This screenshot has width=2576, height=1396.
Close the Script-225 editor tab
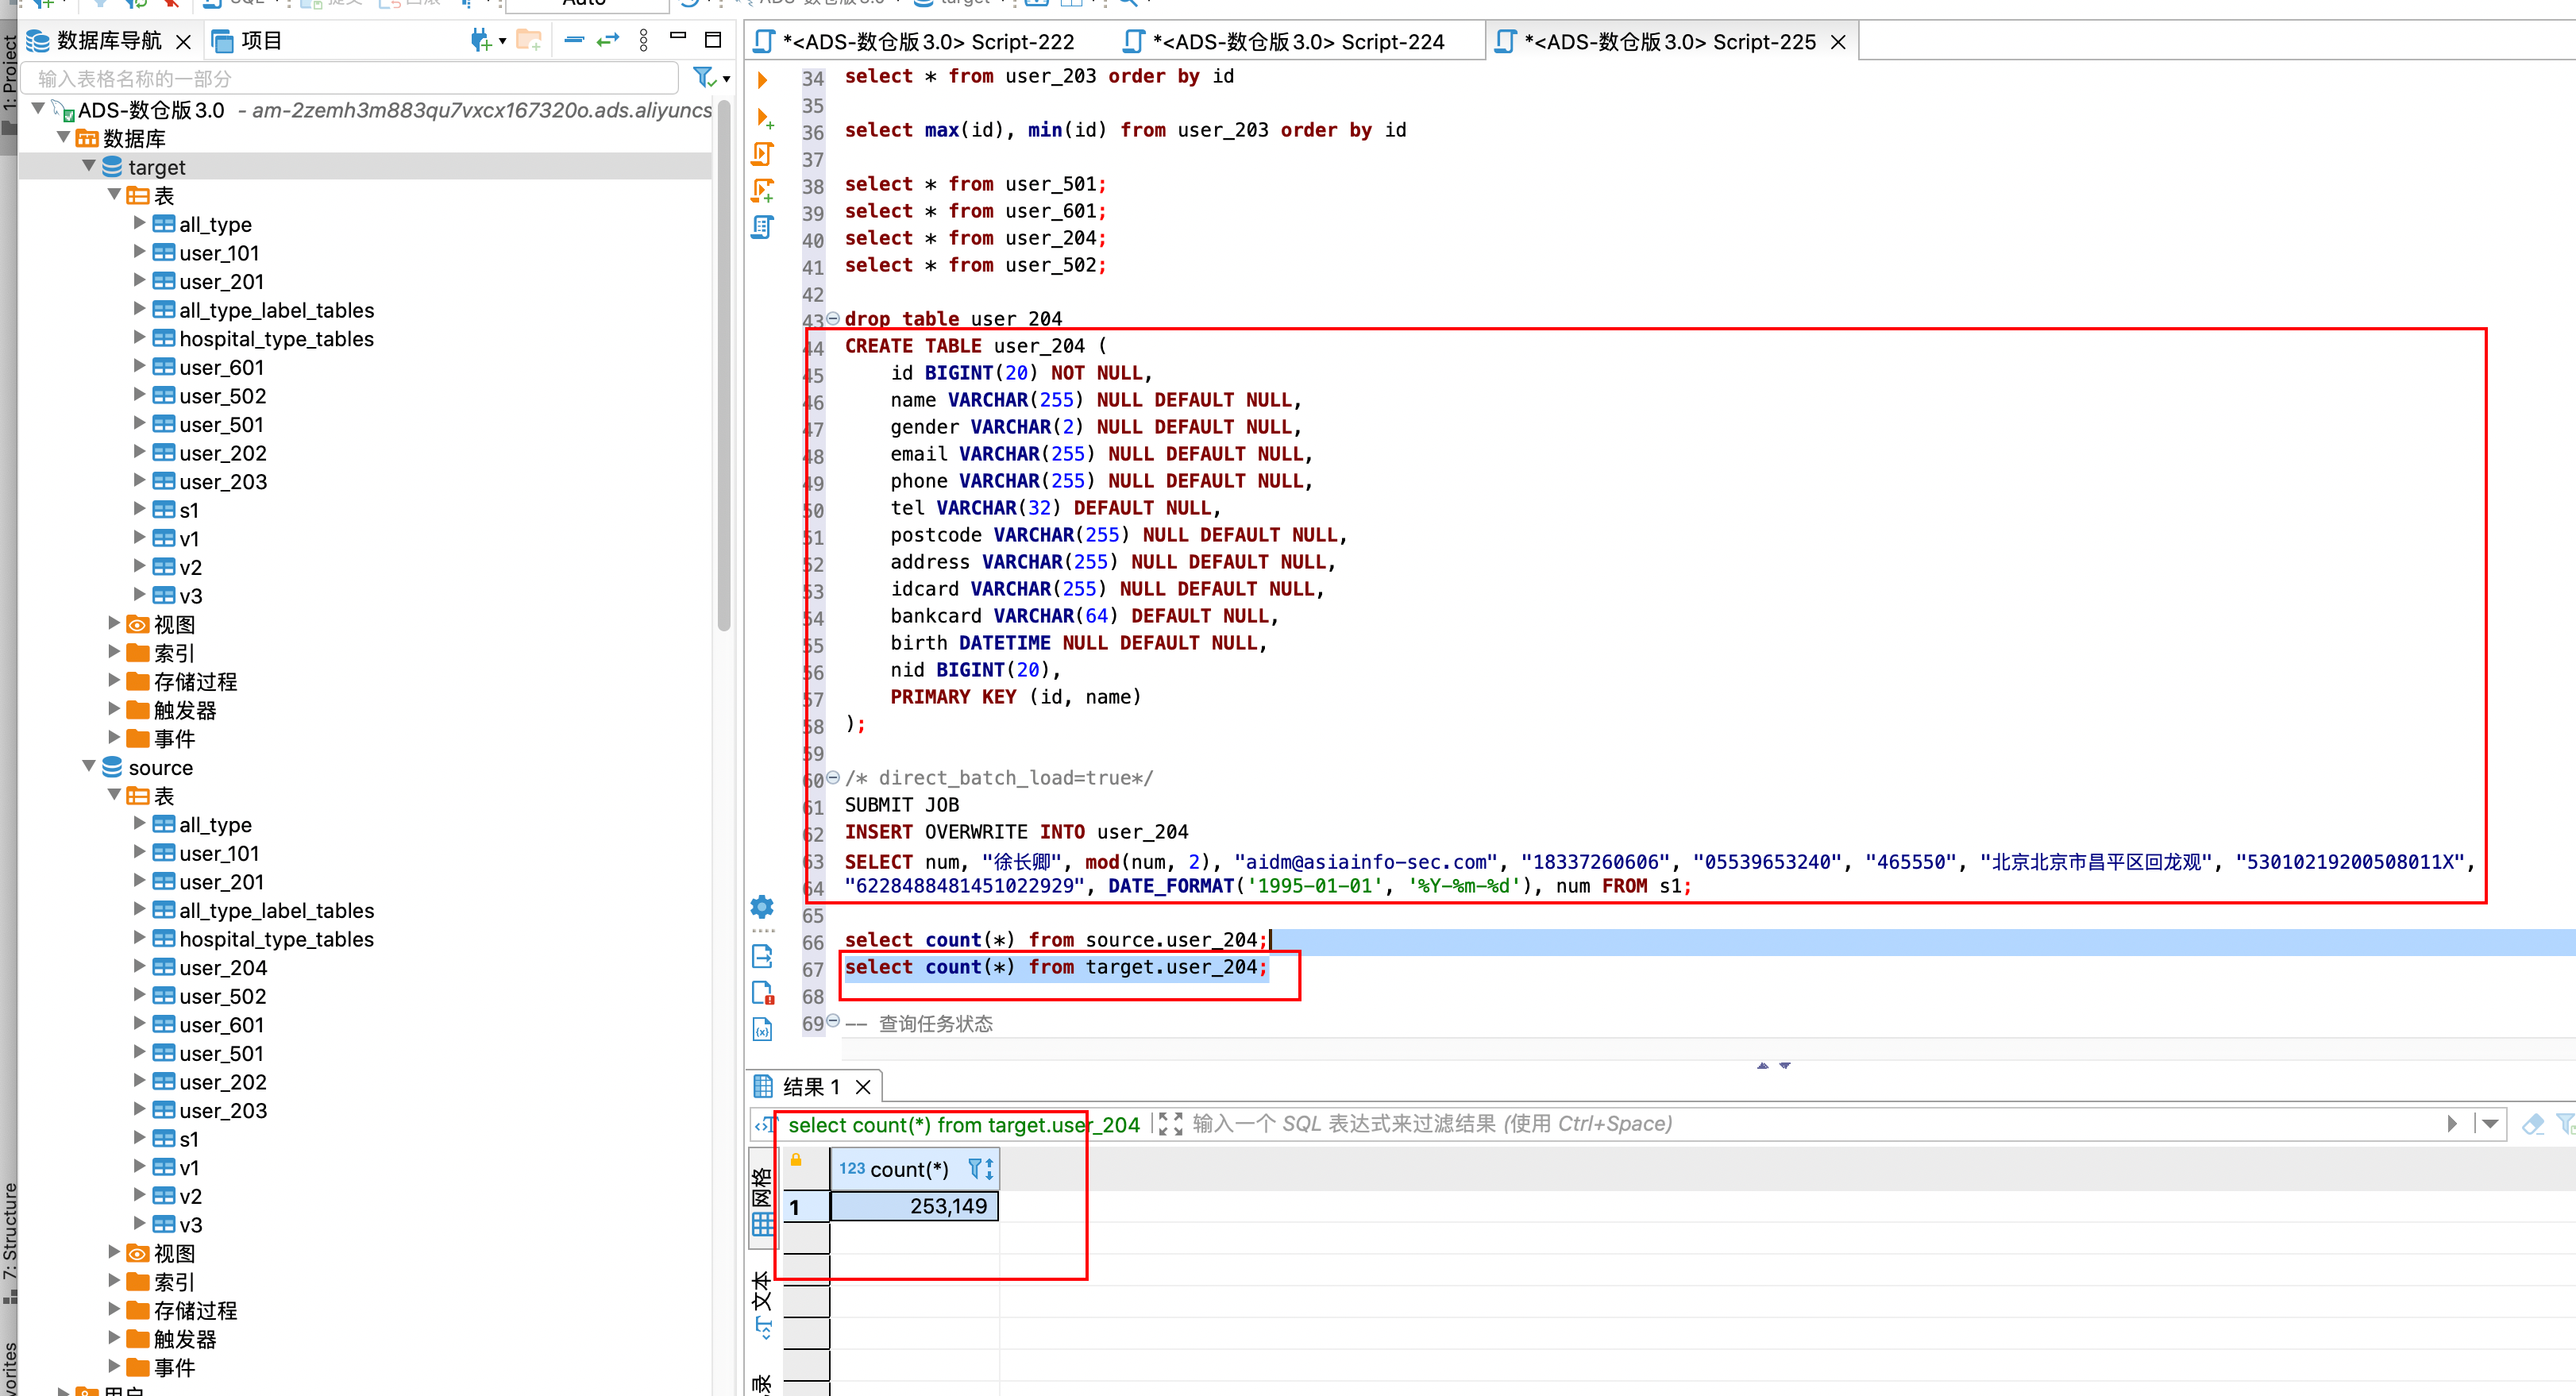(x=1838, y=42)
